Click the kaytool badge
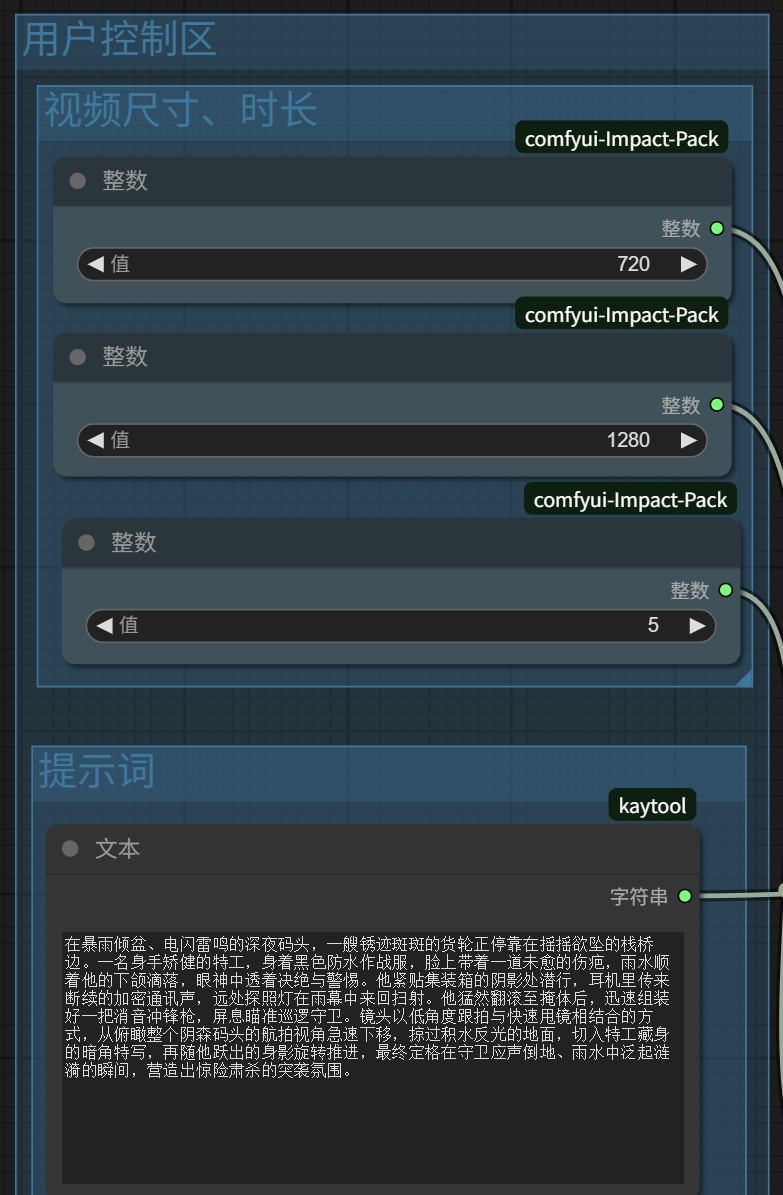The image size is (783, 1195). [x=653, y=806]
